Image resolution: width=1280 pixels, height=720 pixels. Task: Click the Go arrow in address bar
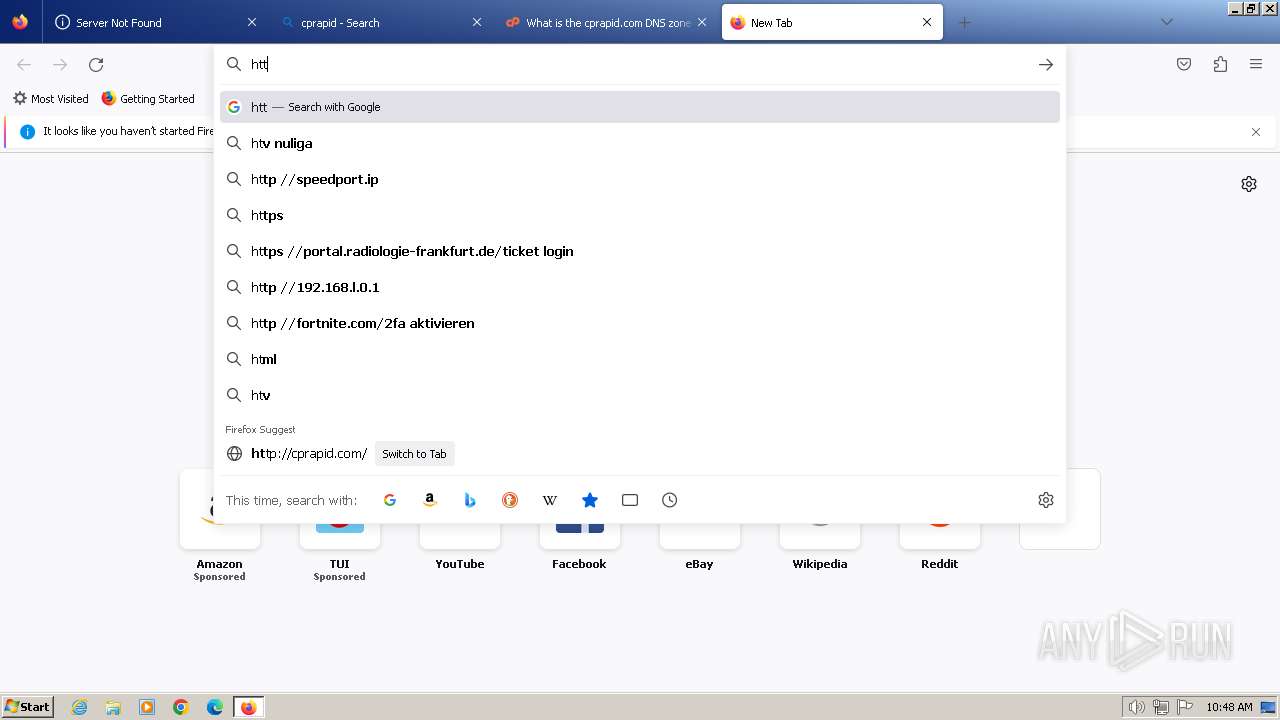(1046, 64)
